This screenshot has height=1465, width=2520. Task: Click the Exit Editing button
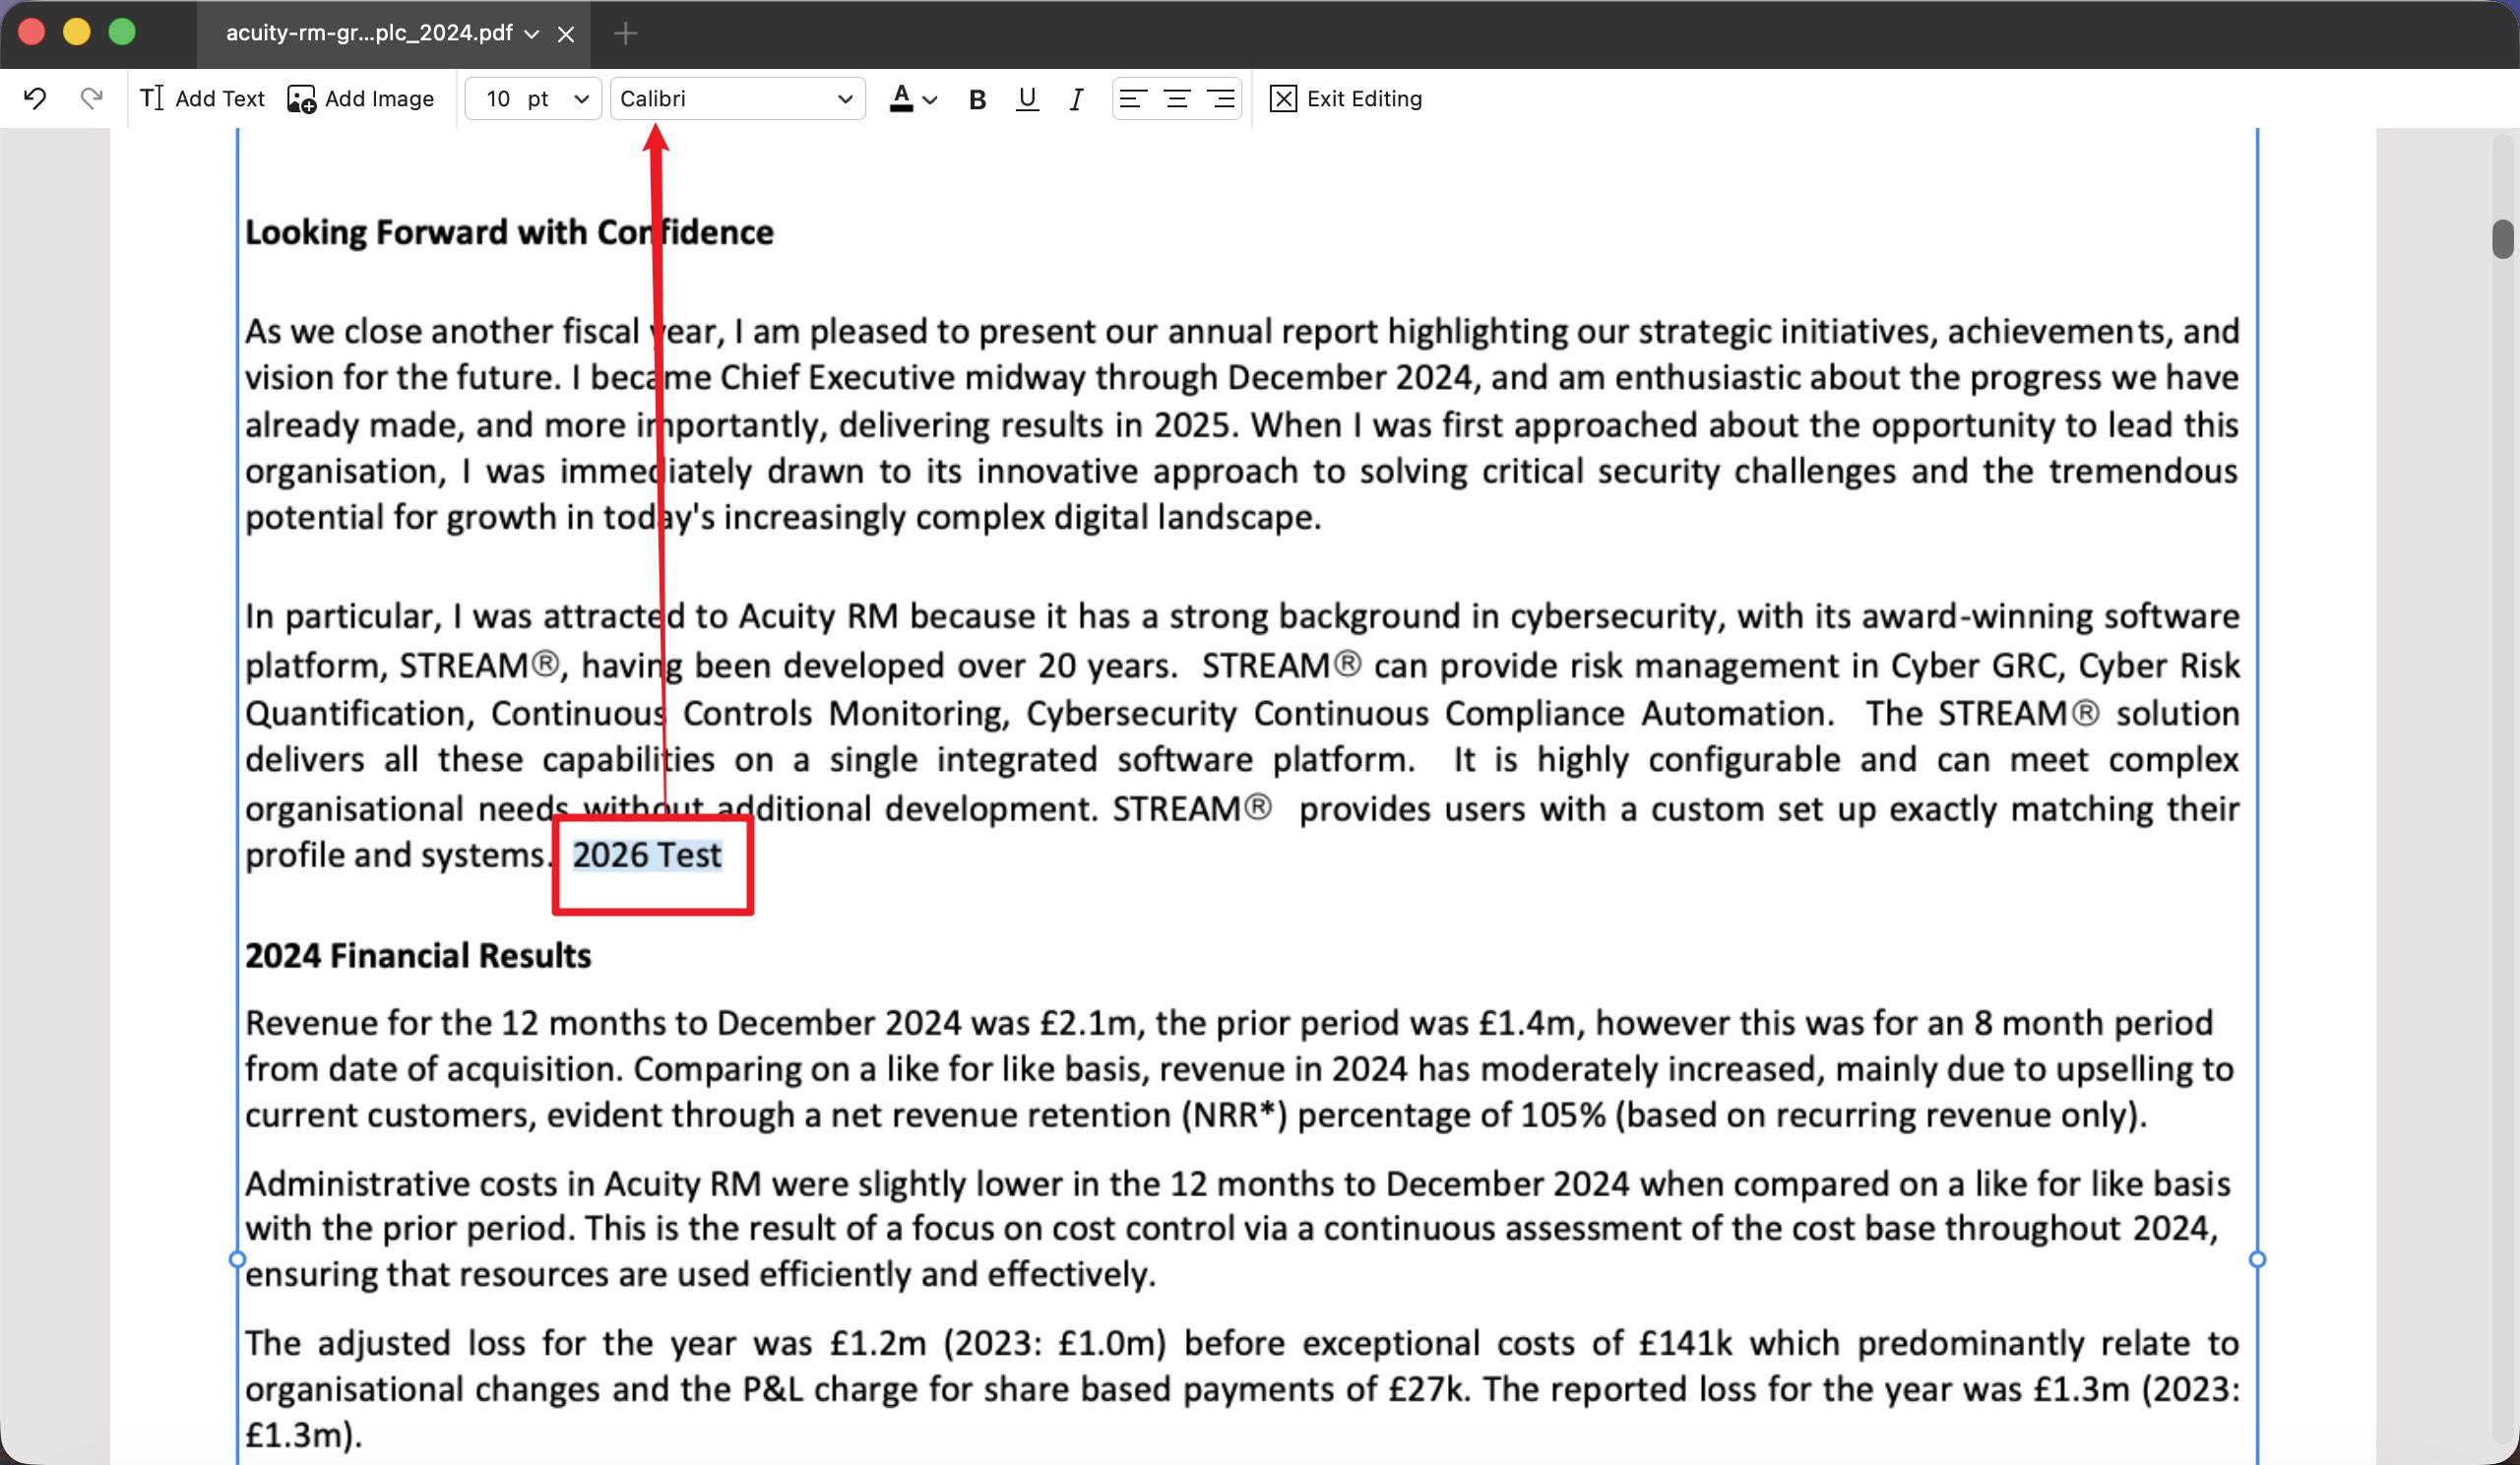click(1346, 98)
